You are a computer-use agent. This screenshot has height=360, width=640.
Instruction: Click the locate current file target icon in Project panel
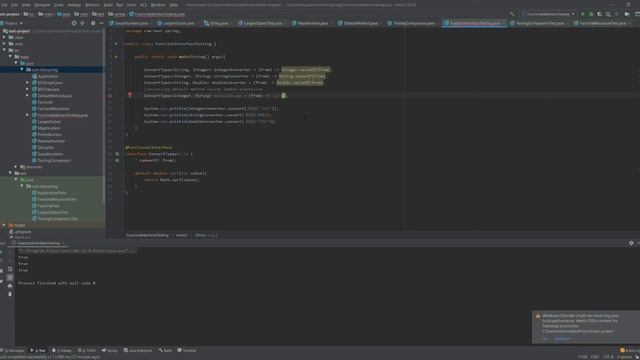[74, 23]
